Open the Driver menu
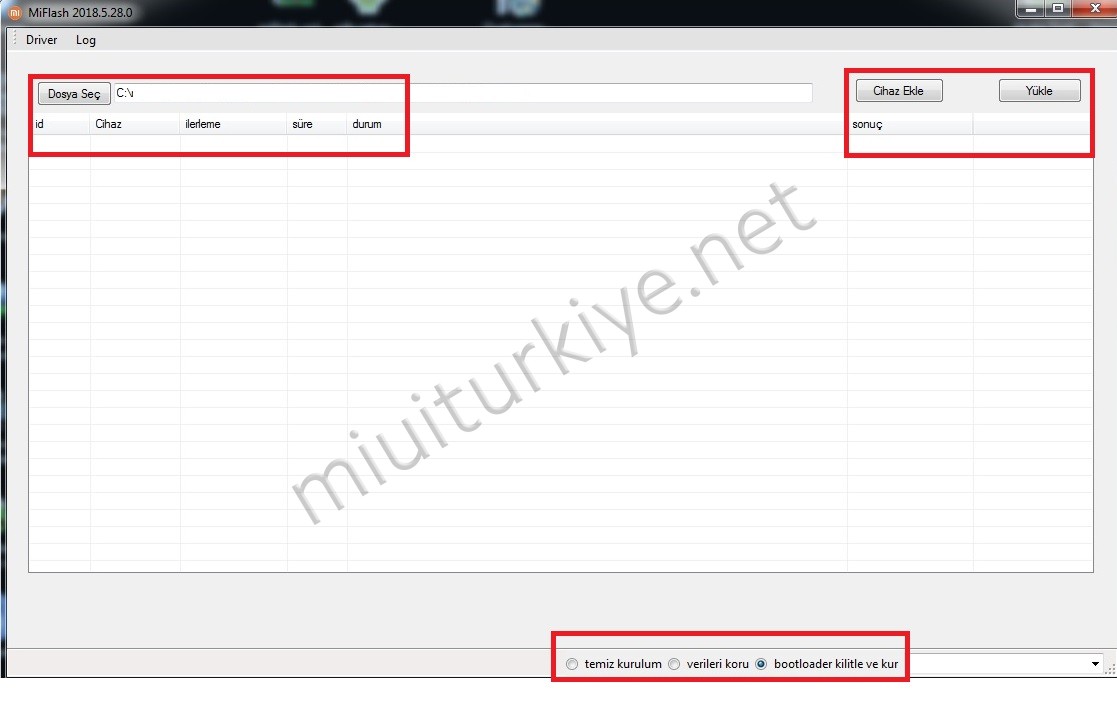This screenshot has height=710, width=1117. pyautogui.click(x=41, y=40)
